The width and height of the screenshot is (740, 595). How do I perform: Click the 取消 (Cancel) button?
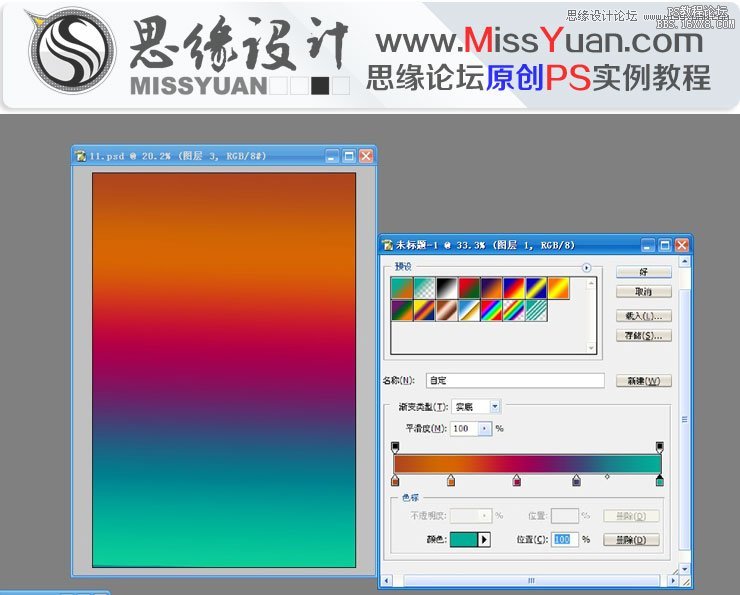point(644,292)
